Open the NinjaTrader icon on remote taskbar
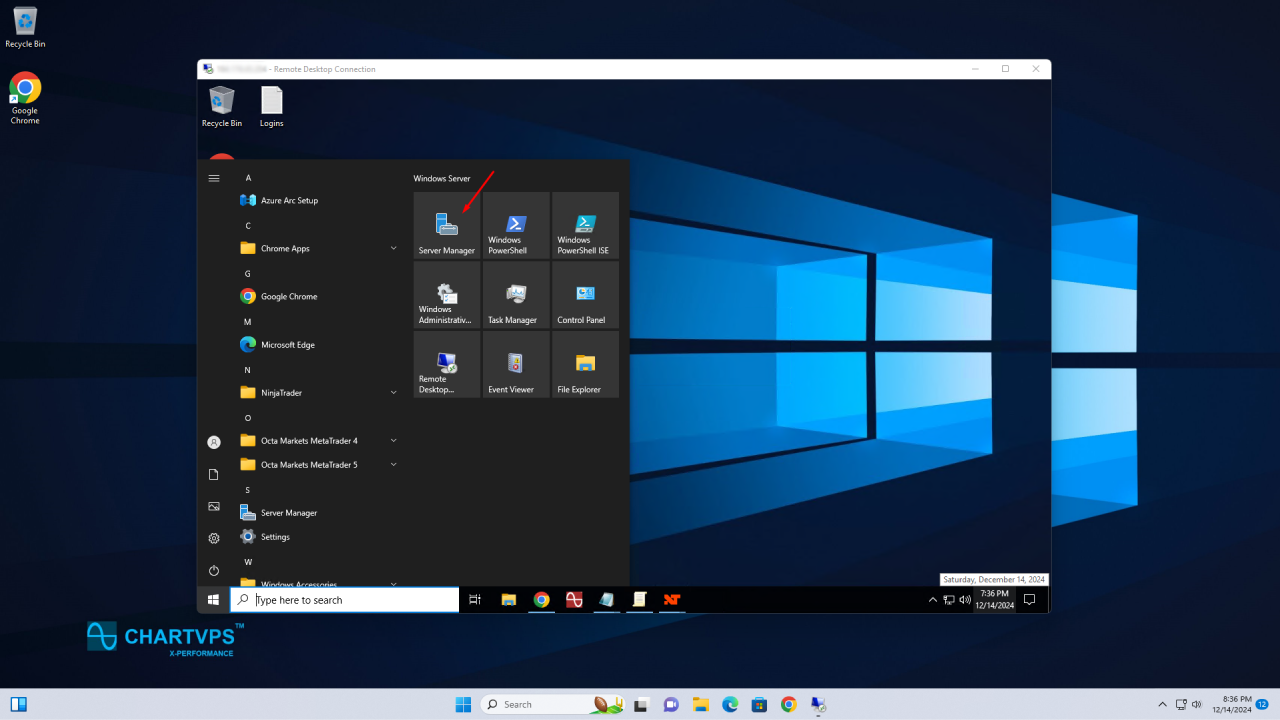 [x=672, y=600]
